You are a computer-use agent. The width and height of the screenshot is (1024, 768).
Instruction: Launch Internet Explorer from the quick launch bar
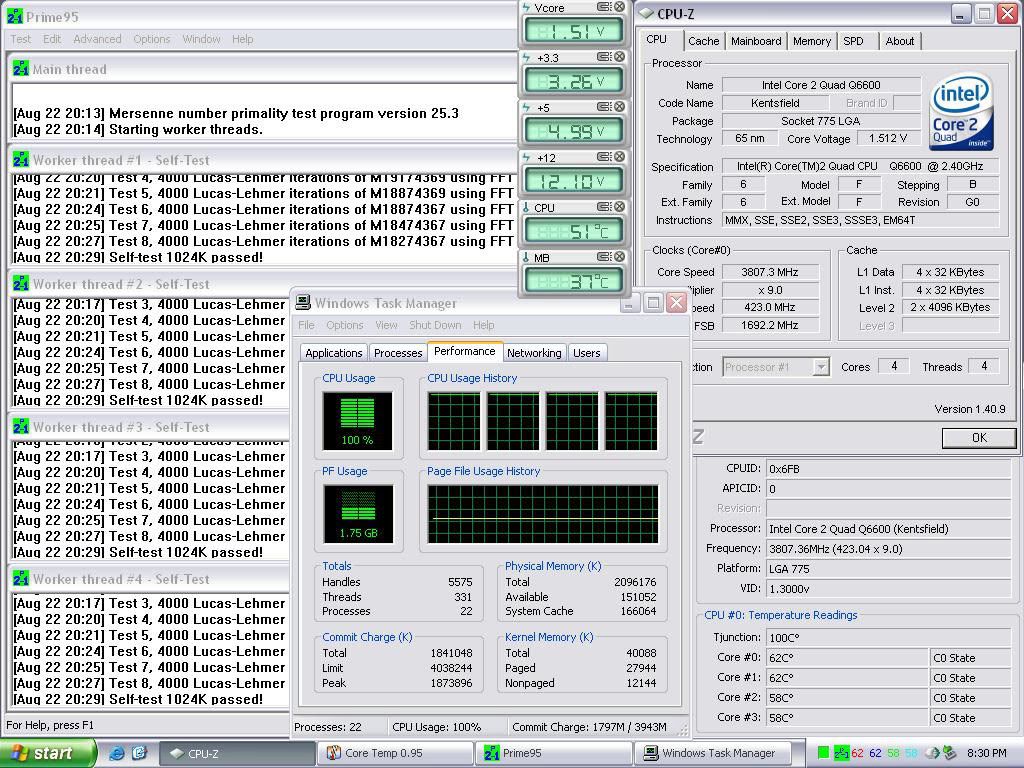pos(117,753)
